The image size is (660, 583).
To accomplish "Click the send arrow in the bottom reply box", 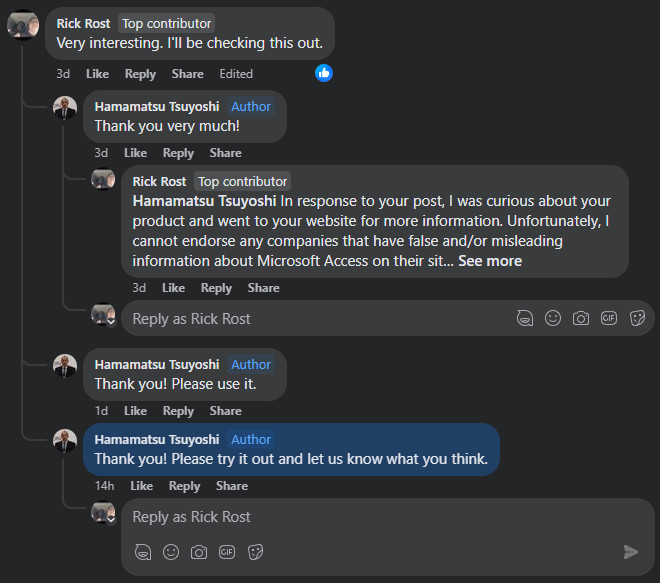I will (630, 552).
